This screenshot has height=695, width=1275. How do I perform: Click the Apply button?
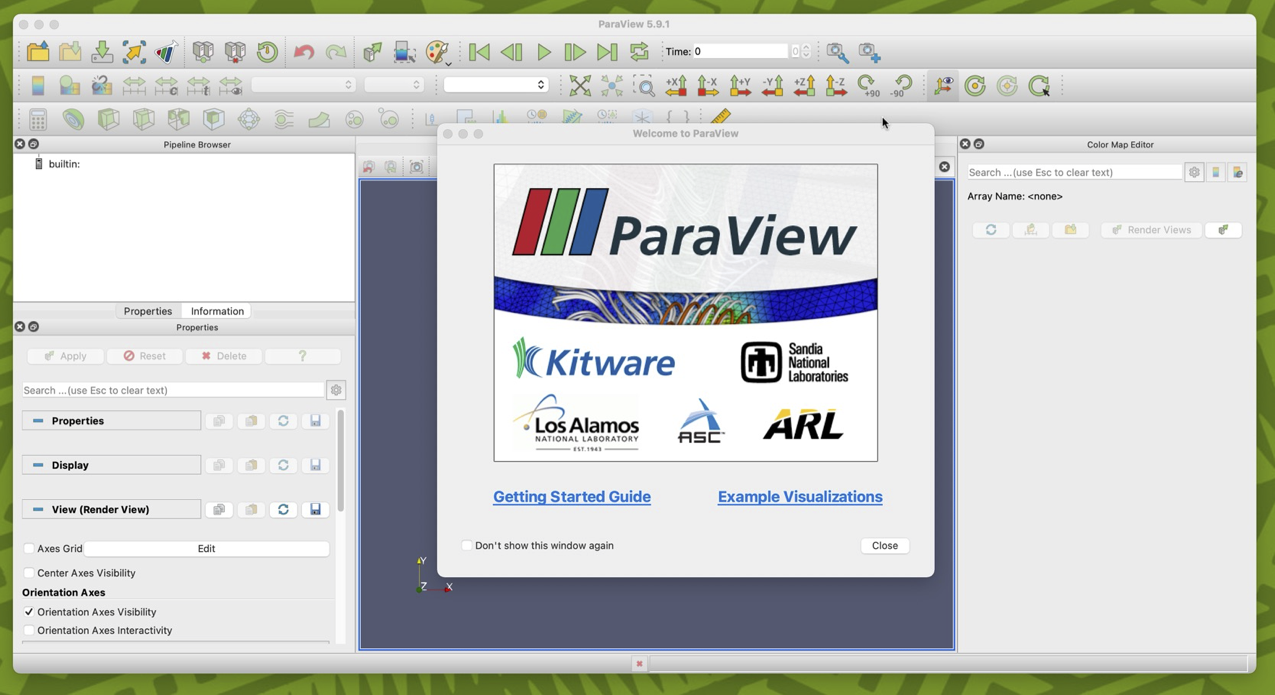point(65,356)
